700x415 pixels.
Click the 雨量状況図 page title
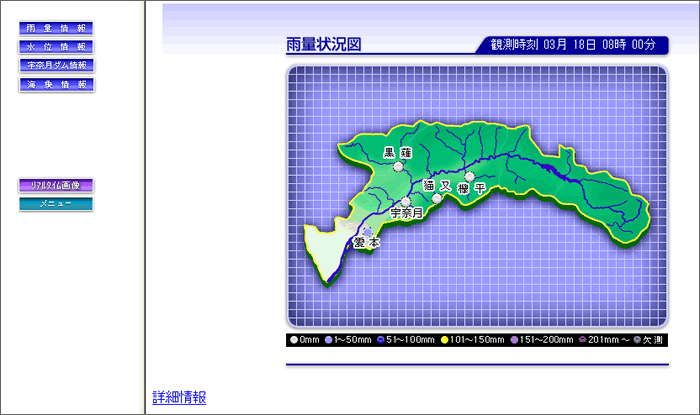[x=324, y=45]
